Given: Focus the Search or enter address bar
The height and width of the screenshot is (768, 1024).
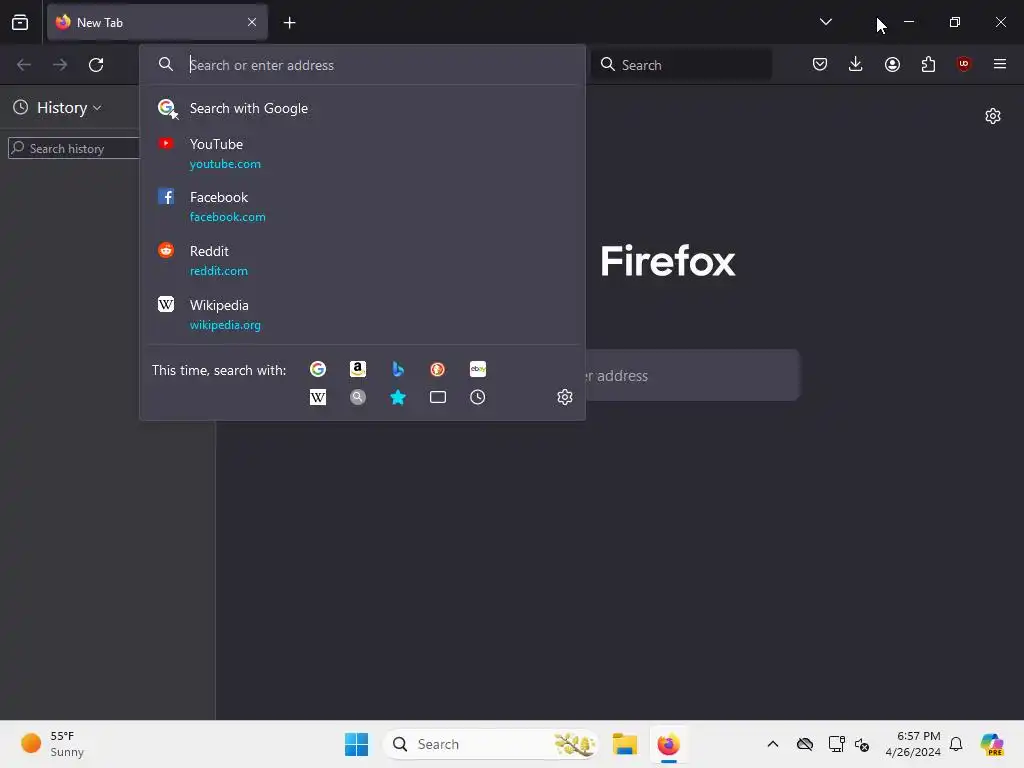Looking at the screenshot, I should tap(362, 65).
